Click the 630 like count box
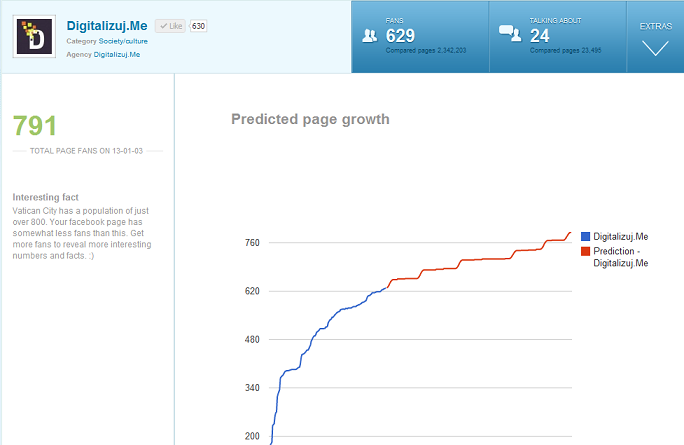Image resolution: width=684 pixels, height=445 pixels. coord(198,26)
